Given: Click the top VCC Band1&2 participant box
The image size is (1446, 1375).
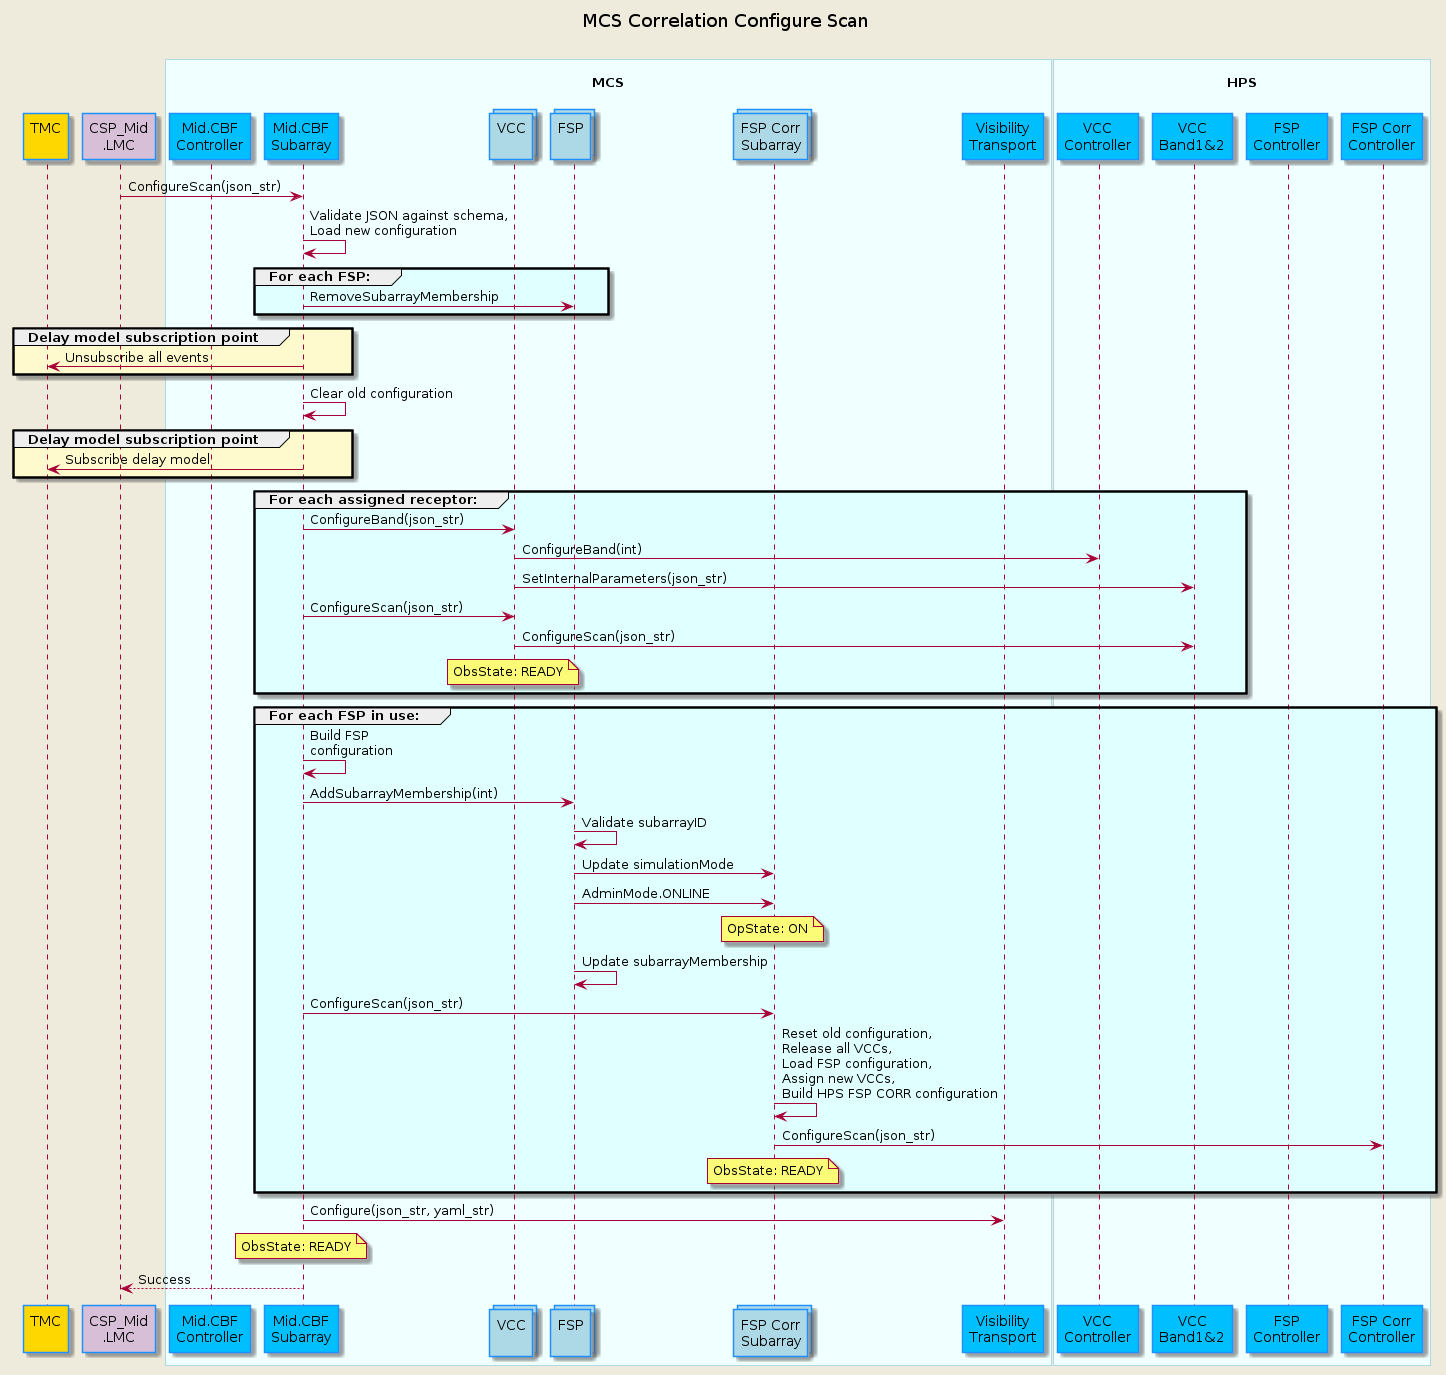Looking at the screenshot, I should [x=1192, y=136].
